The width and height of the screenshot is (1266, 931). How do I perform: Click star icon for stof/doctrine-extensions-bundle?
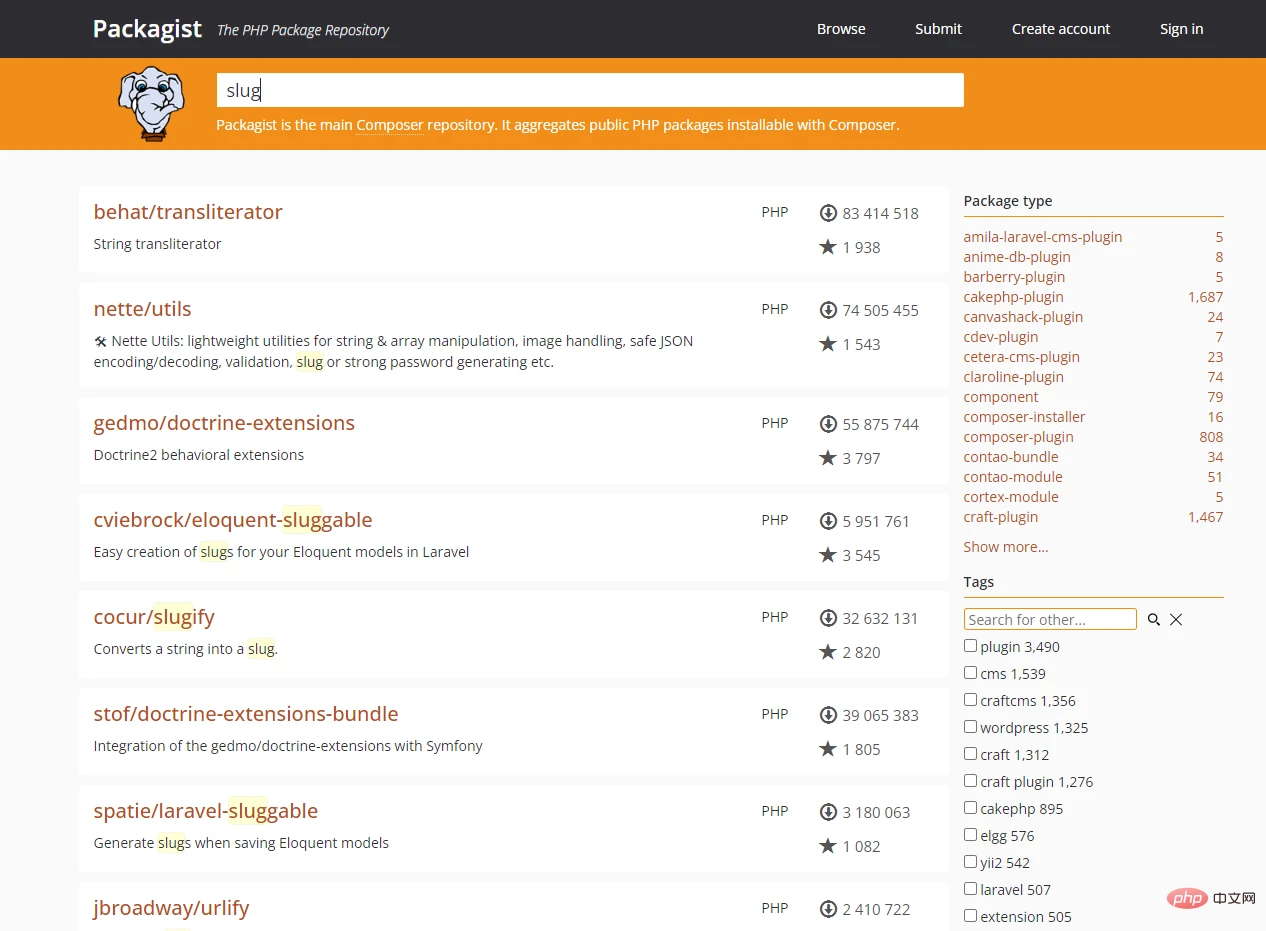tap(828, 749)
